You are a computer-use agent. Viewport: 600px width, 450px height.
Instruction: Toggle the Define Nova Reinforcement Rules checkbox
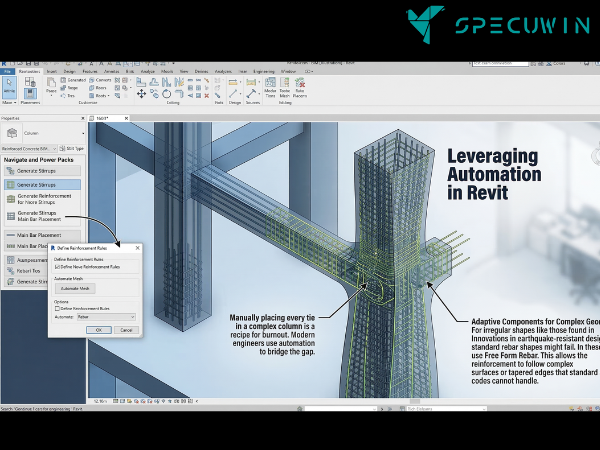(x=56, y=268)
